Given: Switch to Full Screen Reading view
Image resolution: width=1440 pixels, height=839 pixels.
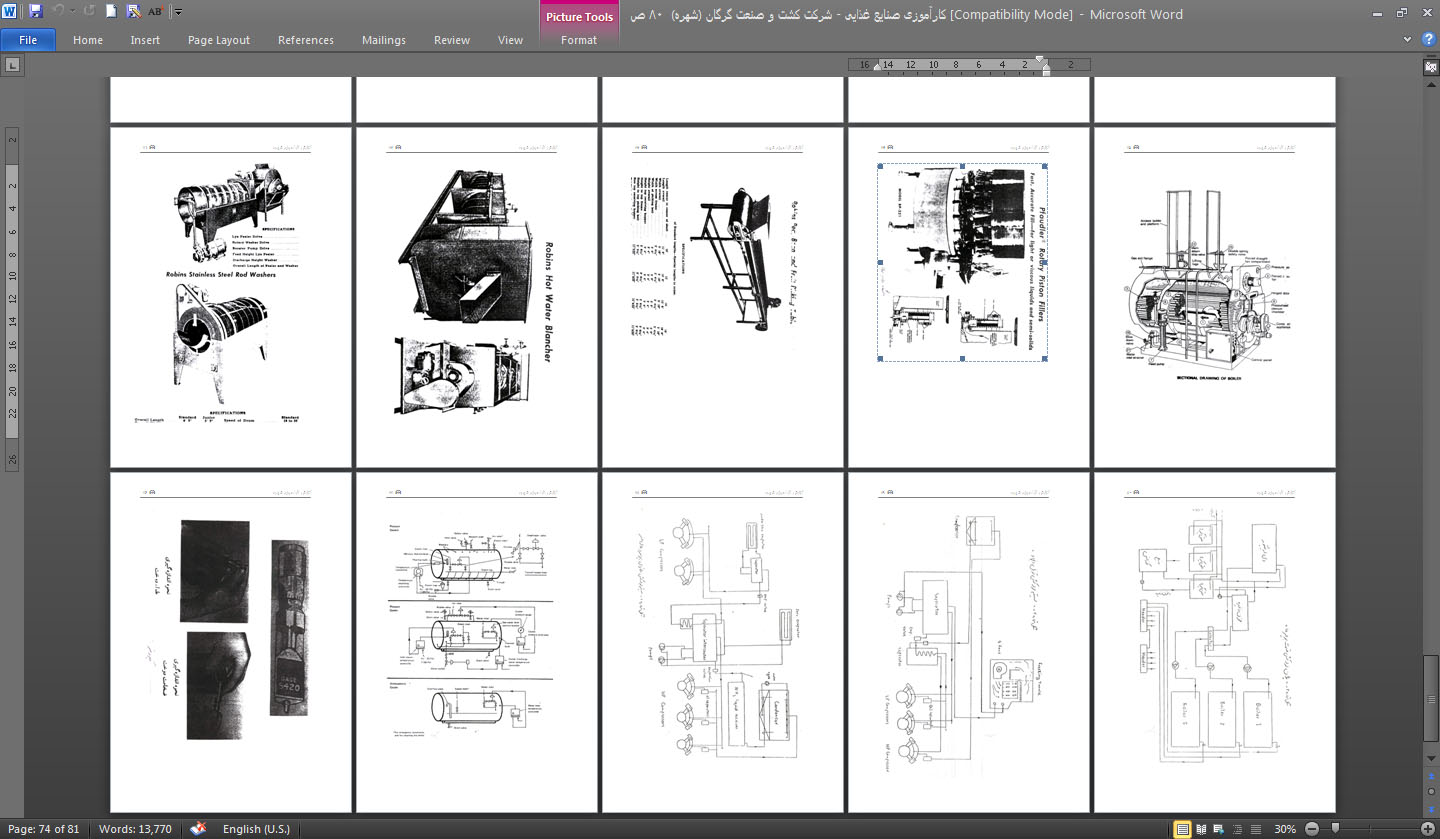Looking at the screenshot, I should (1201, 829).
